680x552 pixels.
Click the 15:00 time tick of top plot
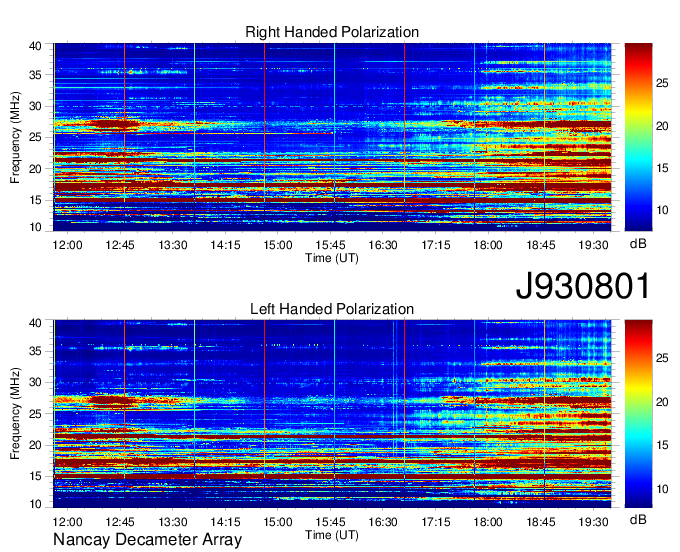(278, 245)
